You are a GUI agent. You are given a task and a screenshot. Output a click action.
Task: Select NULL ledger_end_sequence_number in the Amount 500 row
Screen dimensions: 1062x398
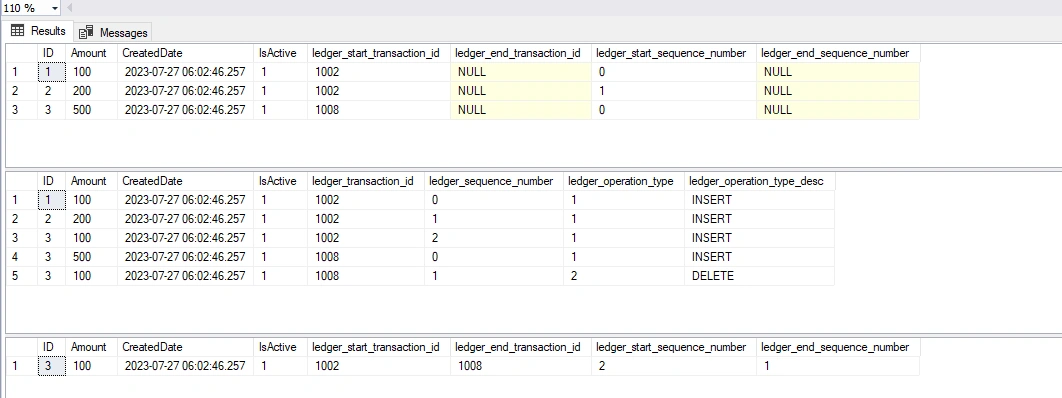point(838,110)
